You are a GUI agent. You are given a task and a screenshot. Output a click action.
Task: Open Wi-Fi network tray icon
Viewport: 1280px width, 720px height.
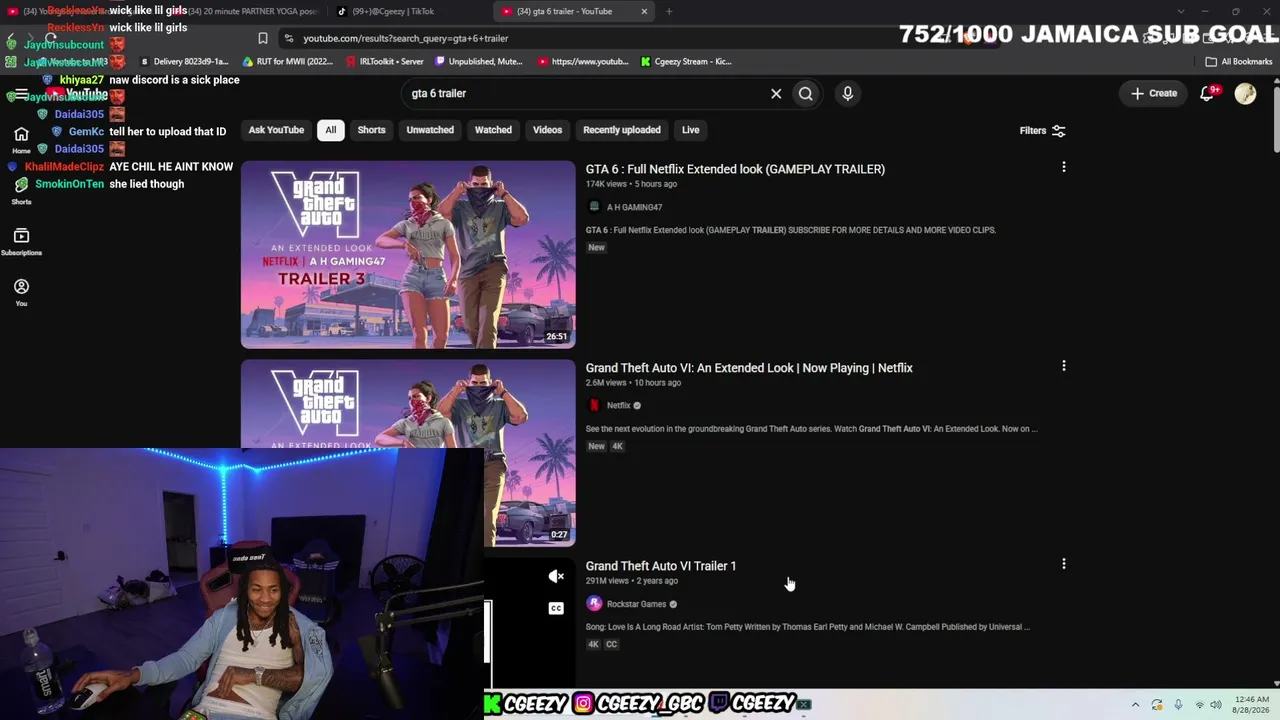[1199, 705]
